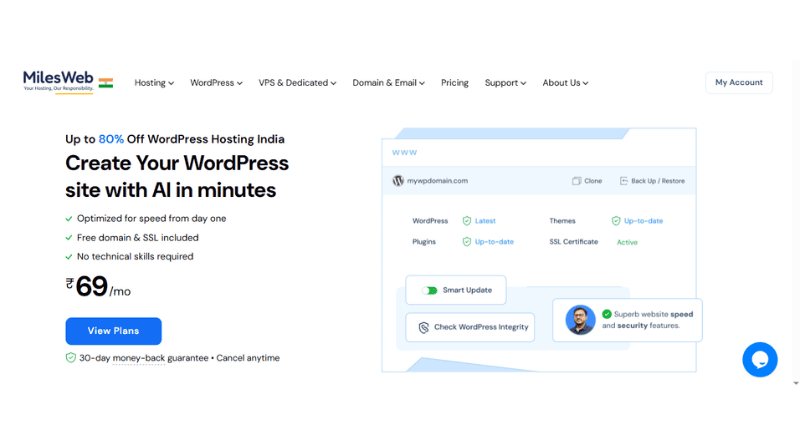Go to the Pricing page

click(x=455, y=83)
